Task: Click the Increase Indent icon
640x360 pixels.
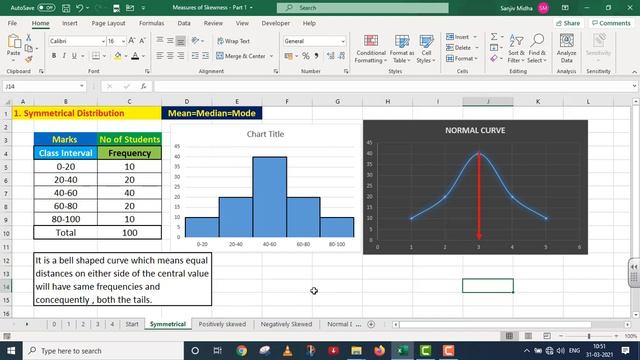Action: (x=205, y=56)
